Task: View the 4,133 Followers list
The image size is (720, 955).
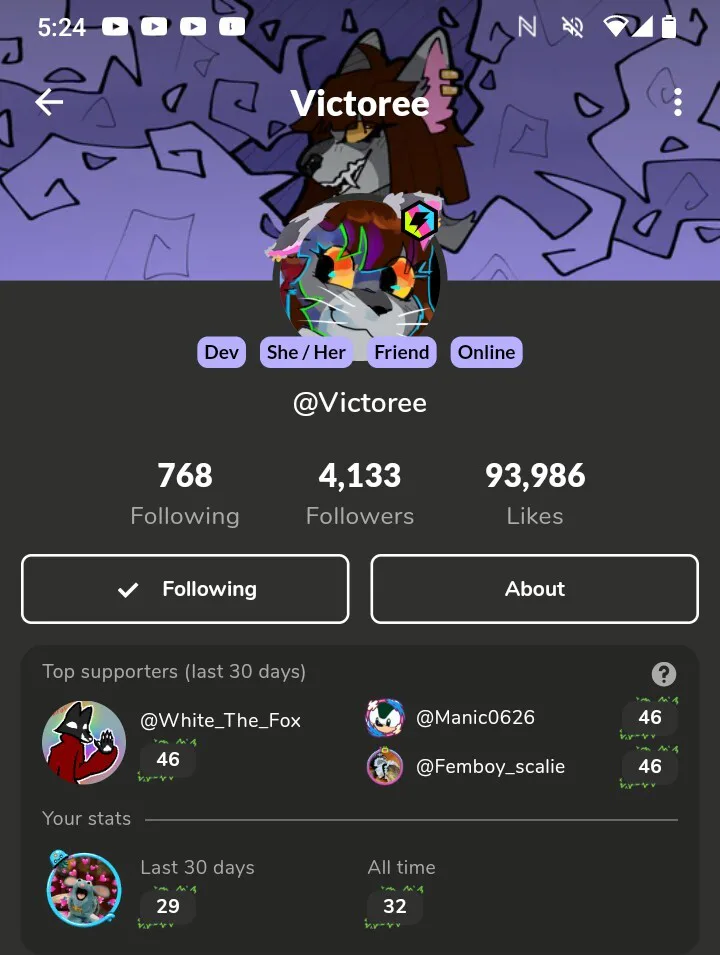Action: click(360, 494)
